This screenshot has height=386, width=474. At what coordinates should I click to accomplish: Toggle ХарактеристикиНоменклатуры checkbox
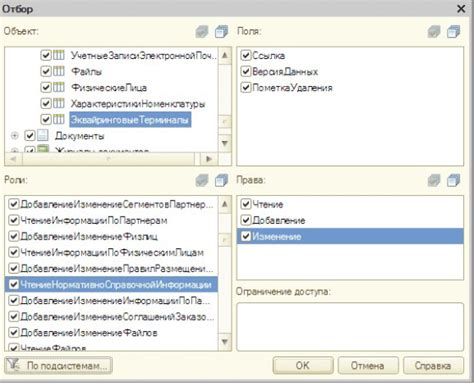click(46, 103)
